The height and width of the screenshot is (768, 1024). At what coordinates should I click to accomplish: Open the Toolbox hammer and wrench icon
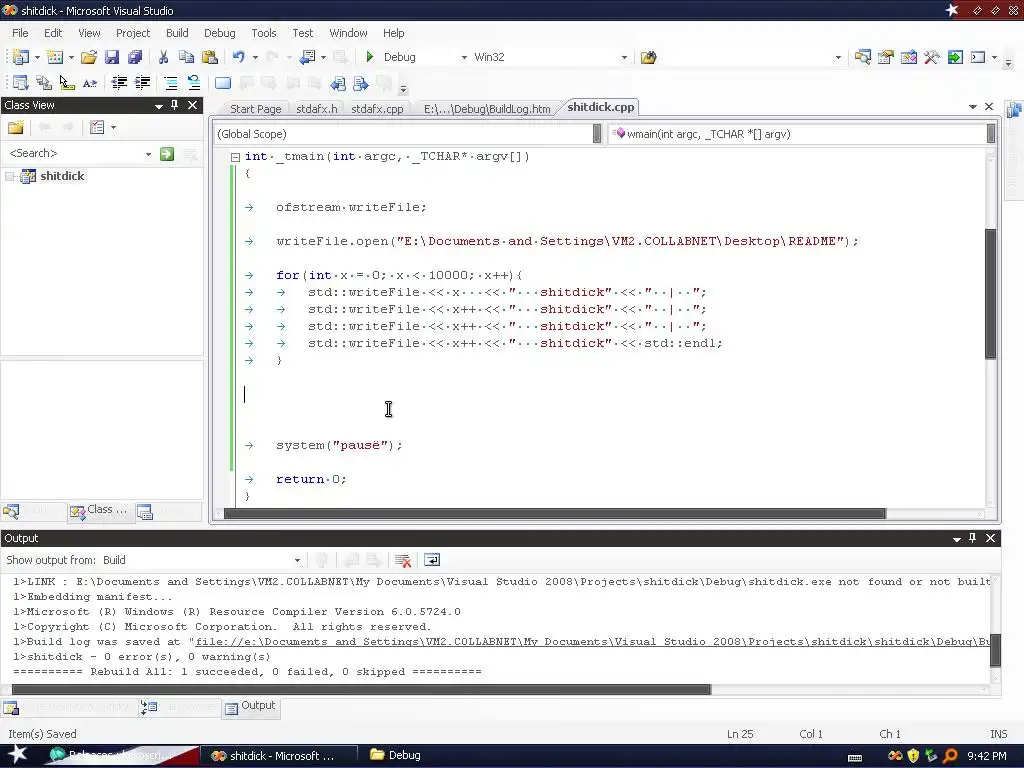coord(932,57)
